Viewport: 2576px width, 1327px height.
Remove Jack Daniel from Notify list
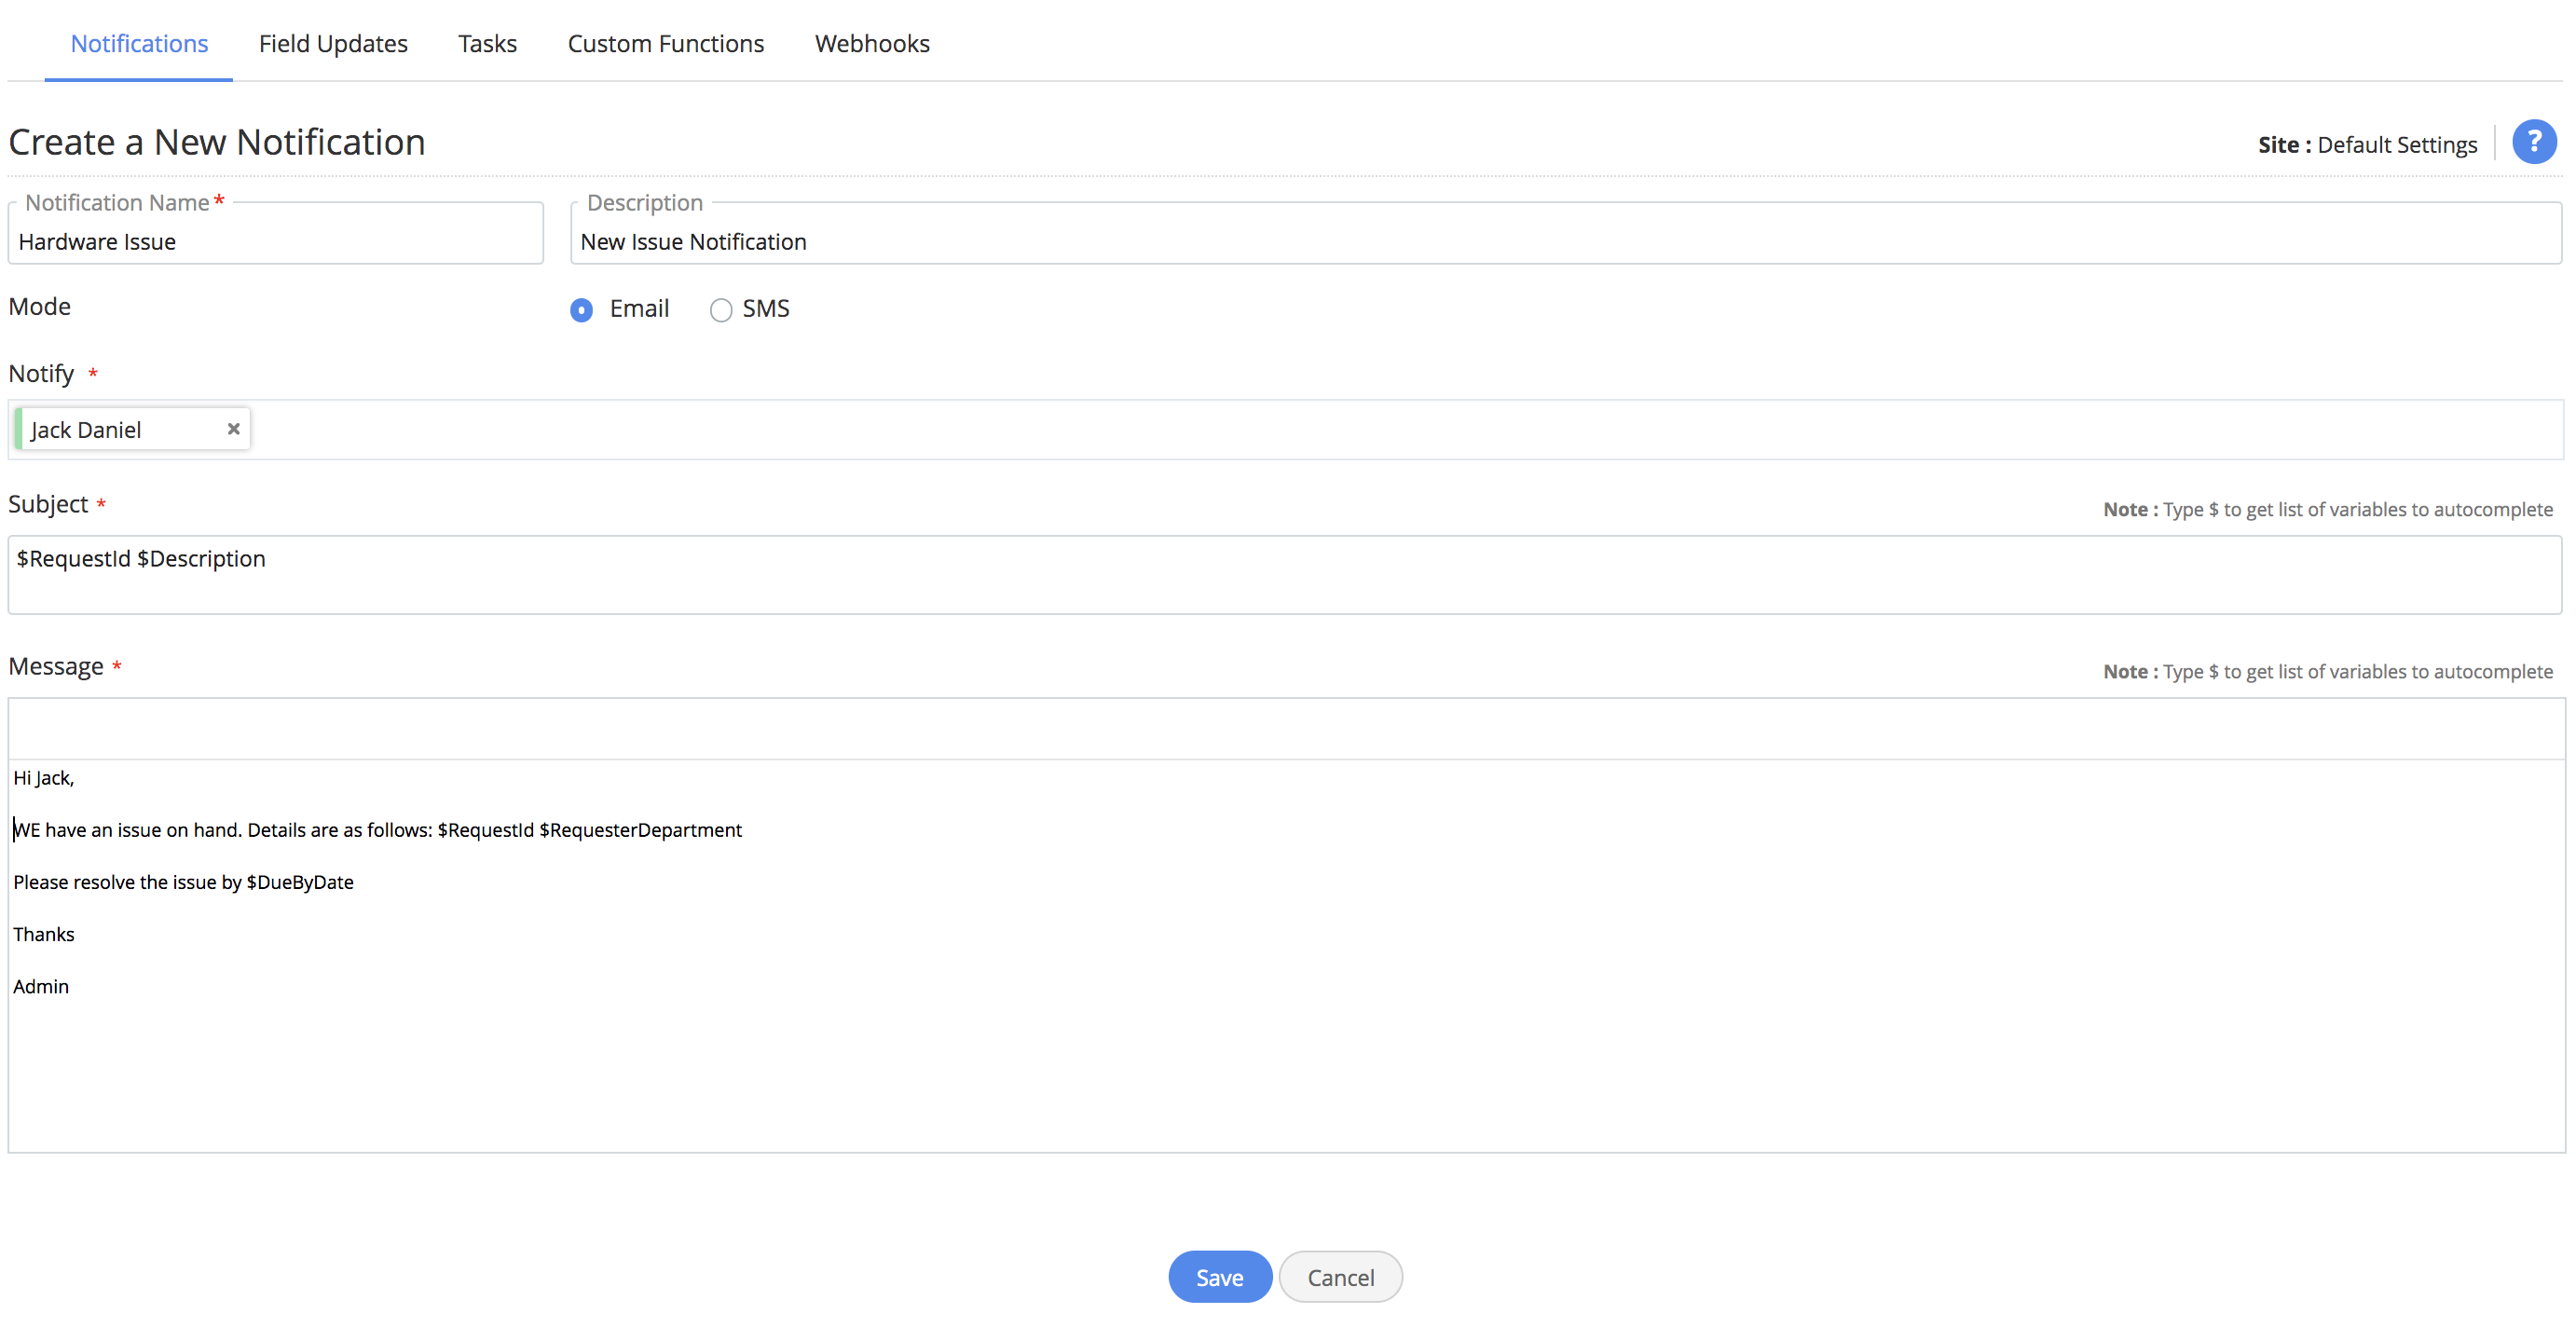coord(234,429)
